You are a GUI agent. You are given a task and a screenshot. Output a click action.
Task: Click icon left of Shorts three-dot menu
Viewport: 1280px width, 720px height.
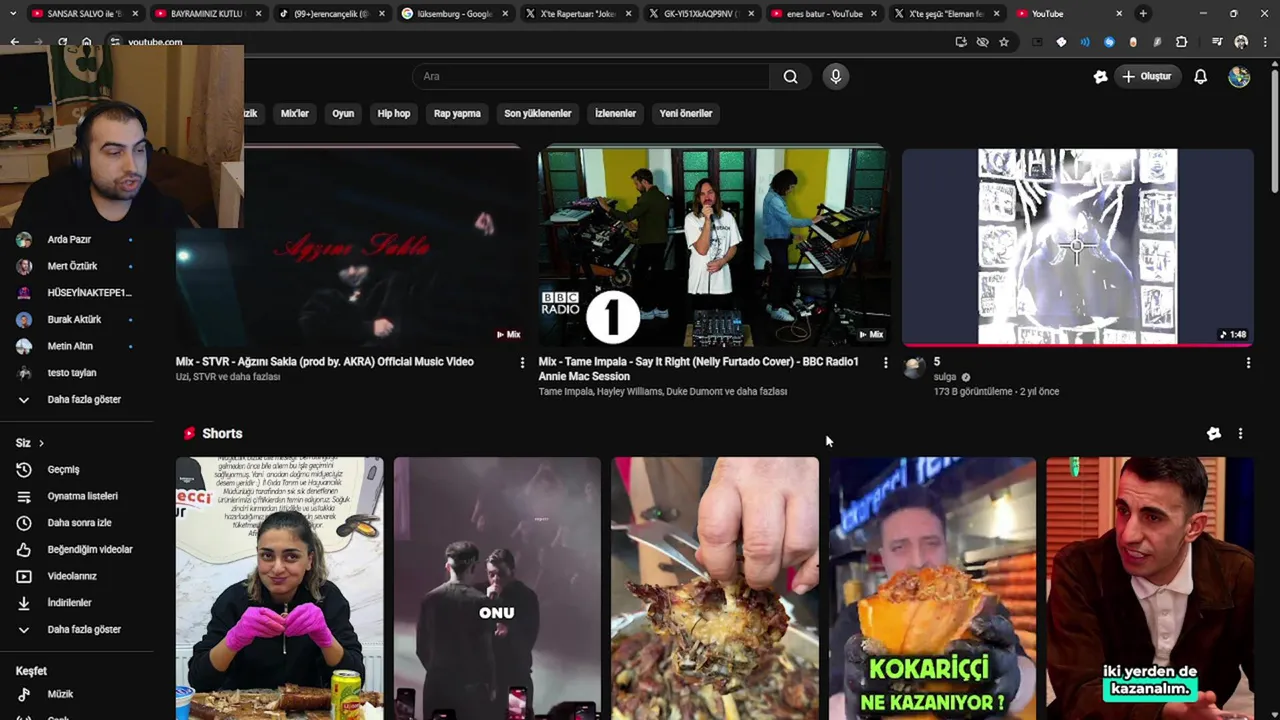(x=1213, y=433)
